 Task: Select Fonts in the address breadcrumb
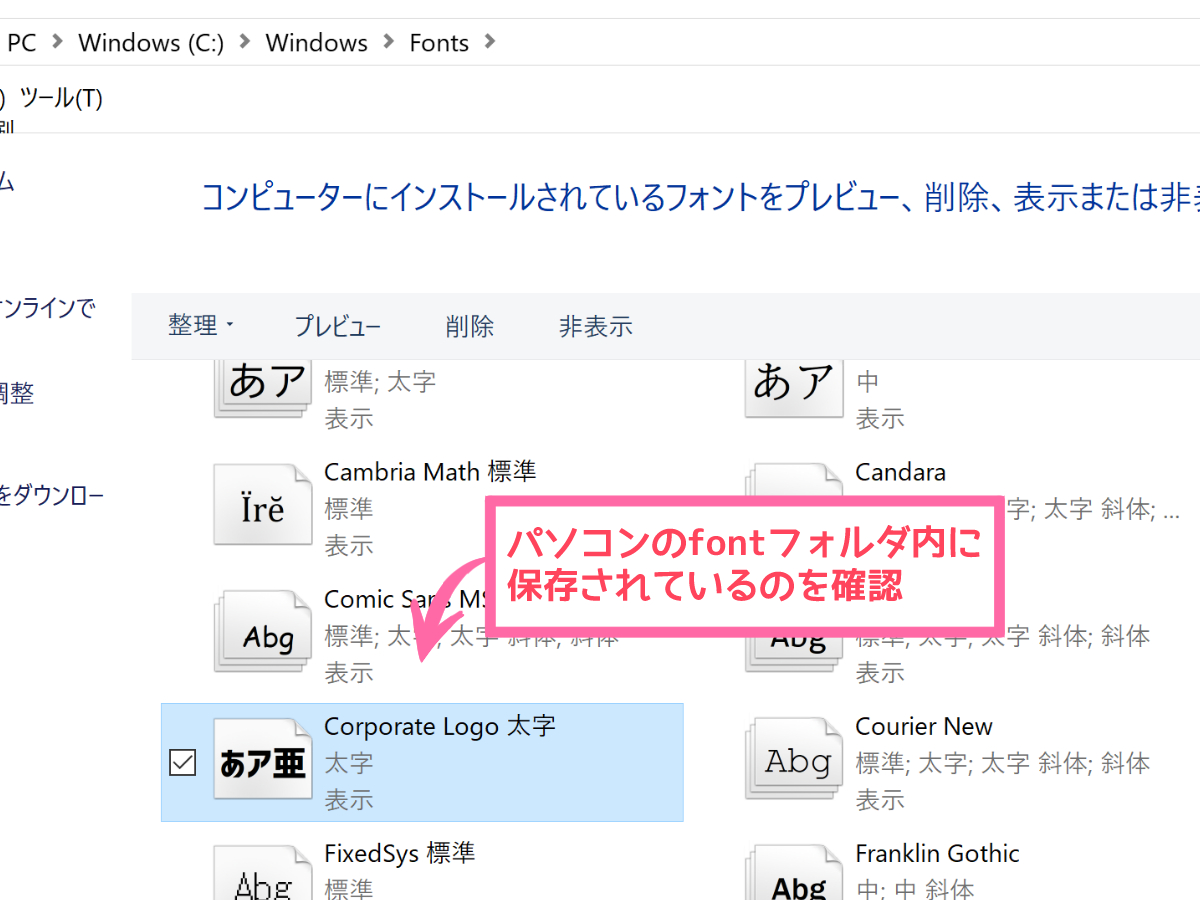[439, 43]
